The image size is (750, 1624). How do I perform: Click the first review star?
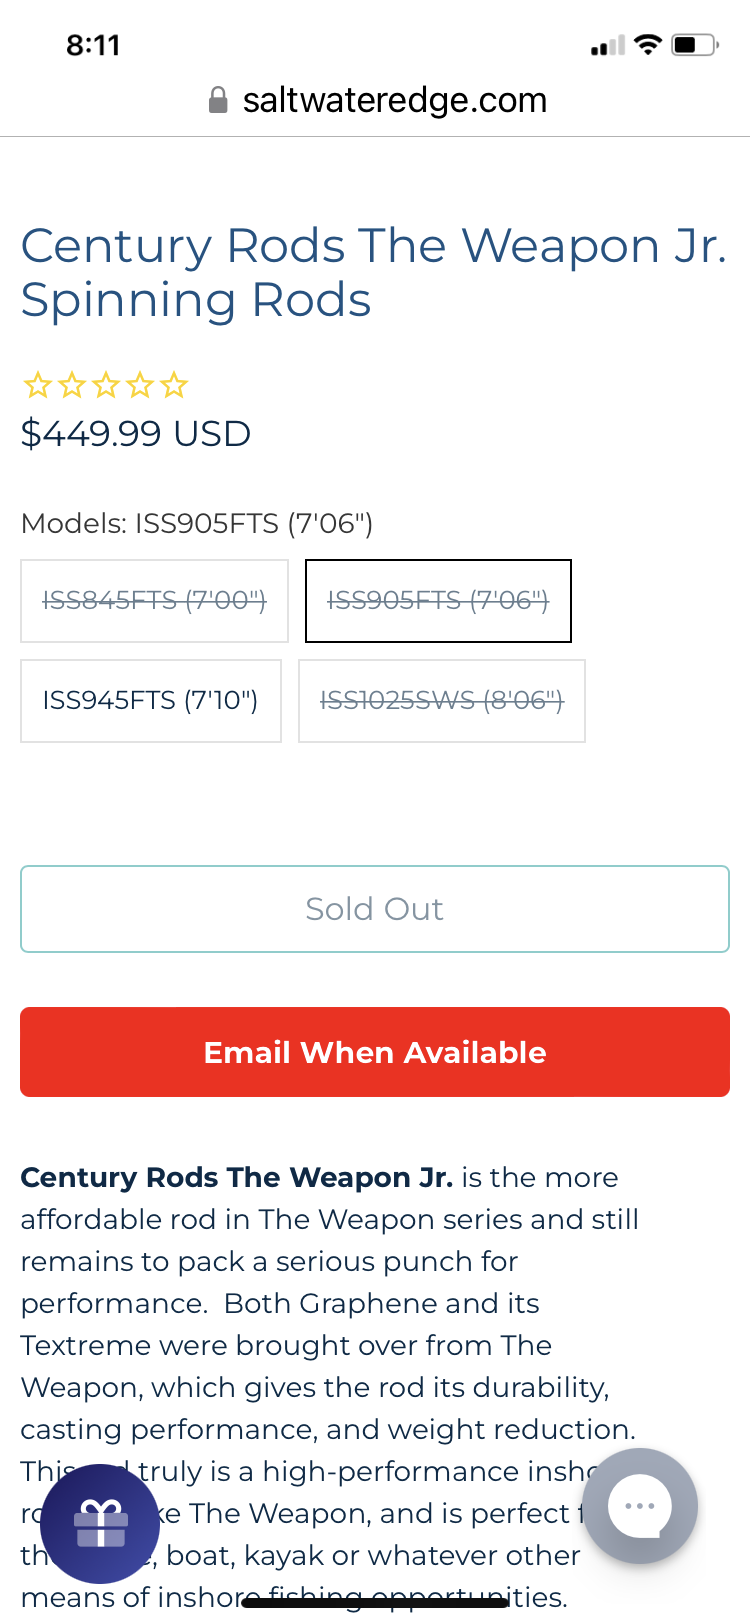coord(38,384)
